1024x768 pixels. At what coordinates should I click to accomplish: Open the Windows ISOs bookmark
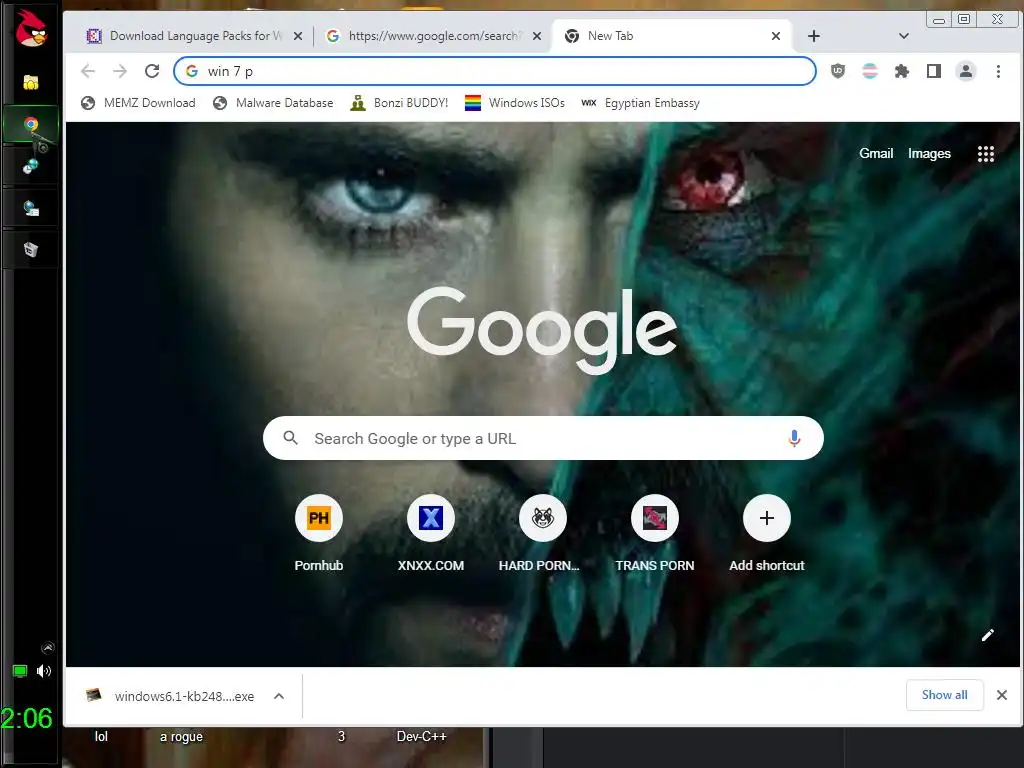515,103
